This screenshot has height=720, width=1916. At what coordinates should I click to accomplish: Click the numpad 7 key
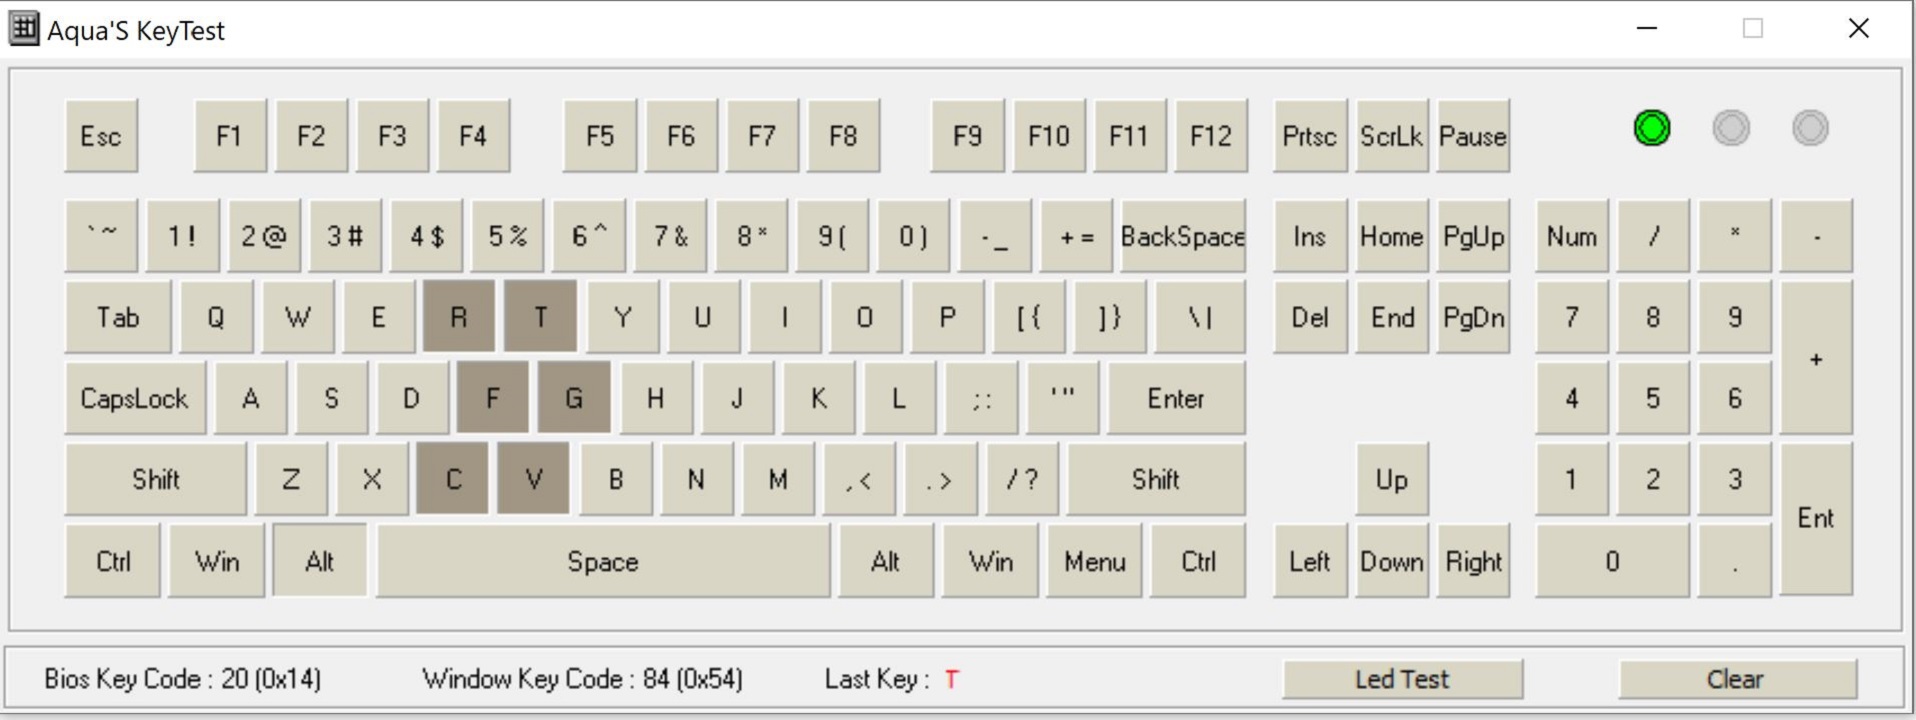point(1572,317)
